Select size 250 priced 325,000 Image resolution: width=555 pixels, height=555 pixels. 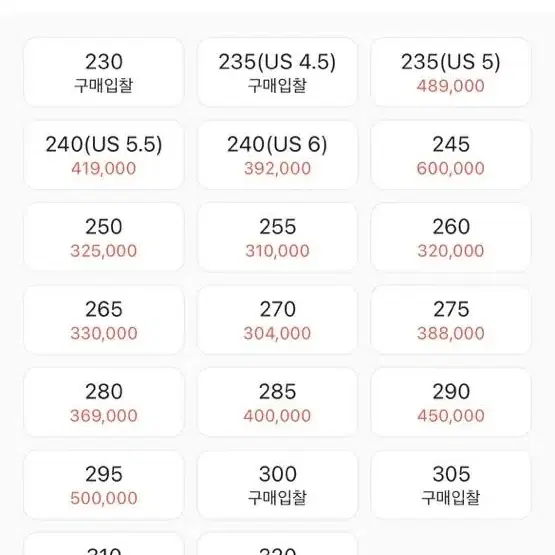[x=104, y=237]
